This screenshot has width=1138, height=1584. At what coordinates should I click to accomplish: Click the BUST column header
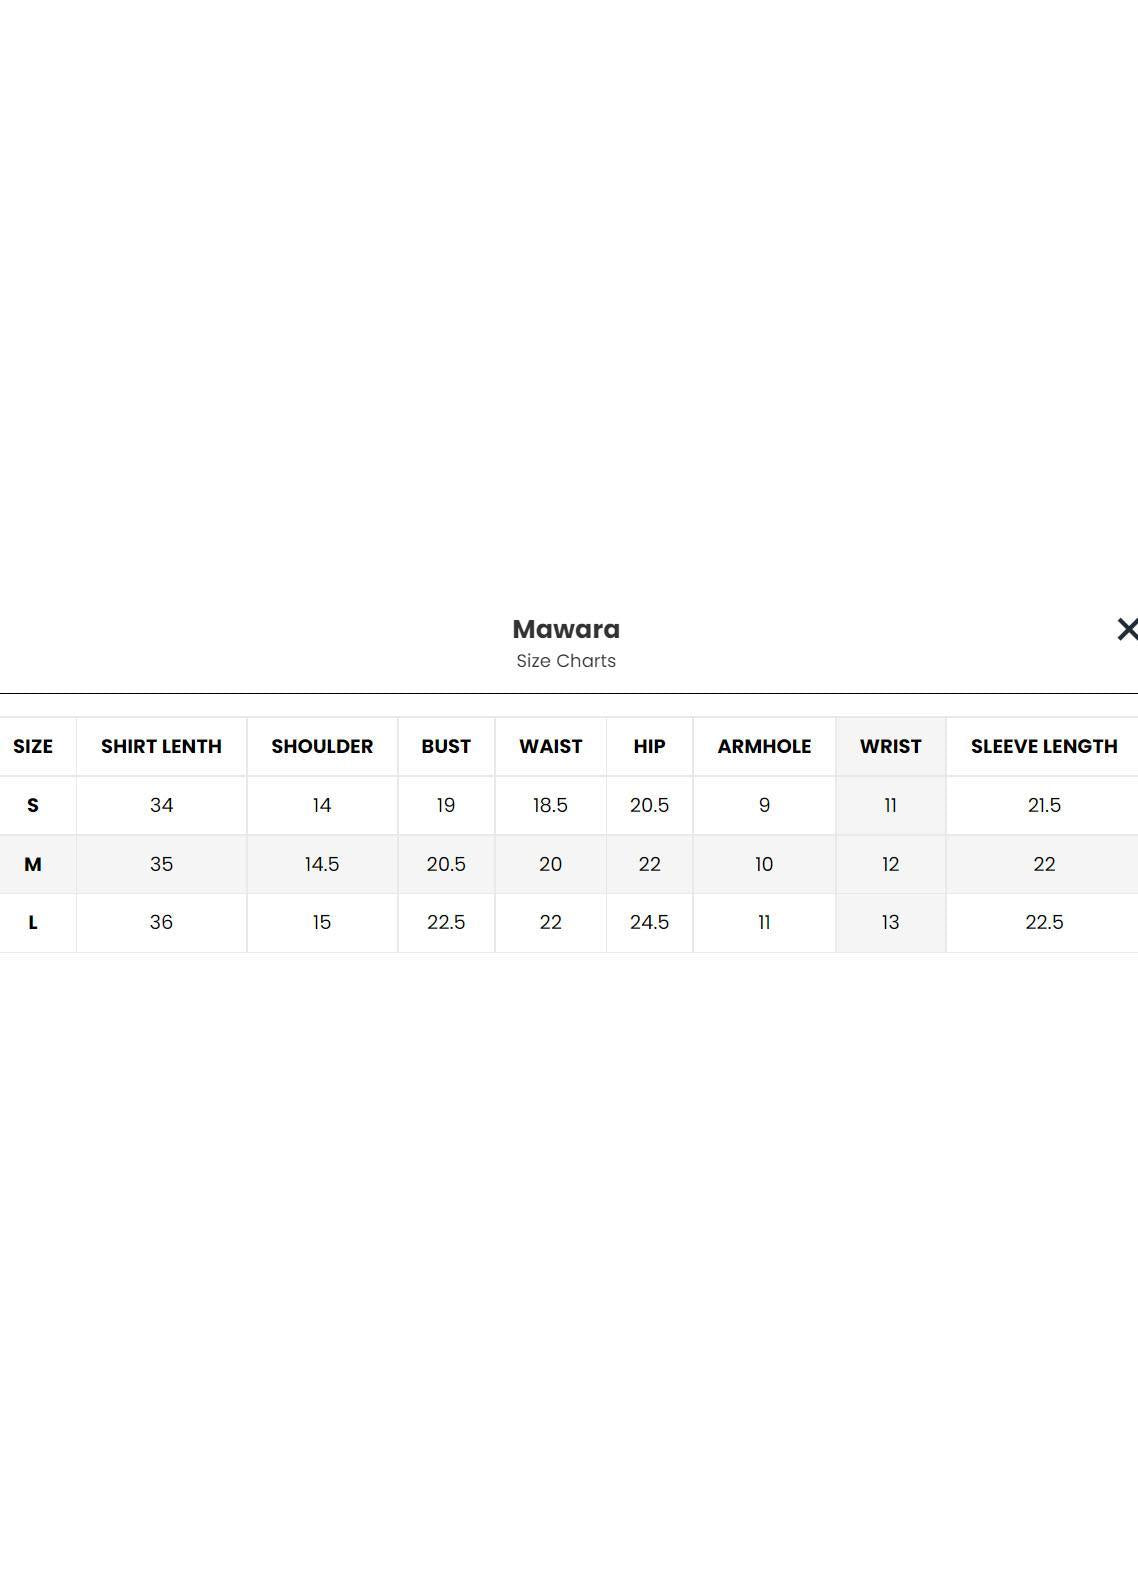tap(446, 746)
